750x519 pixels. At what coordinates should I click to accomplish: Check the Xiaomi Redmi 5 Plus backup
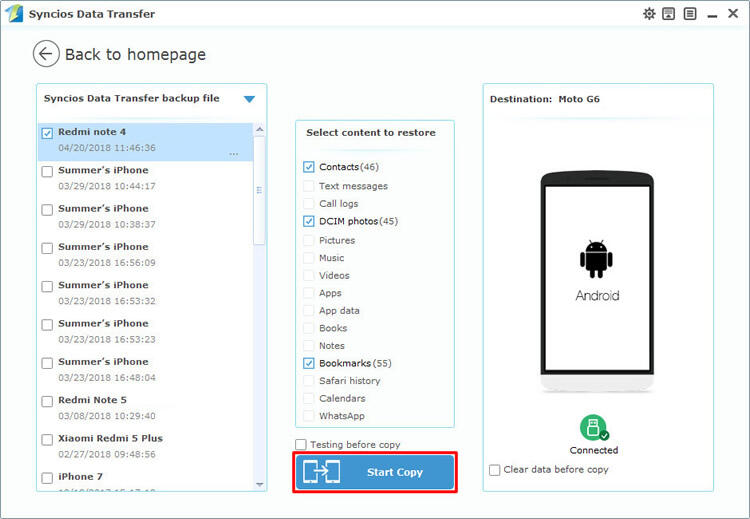[47, 439]
